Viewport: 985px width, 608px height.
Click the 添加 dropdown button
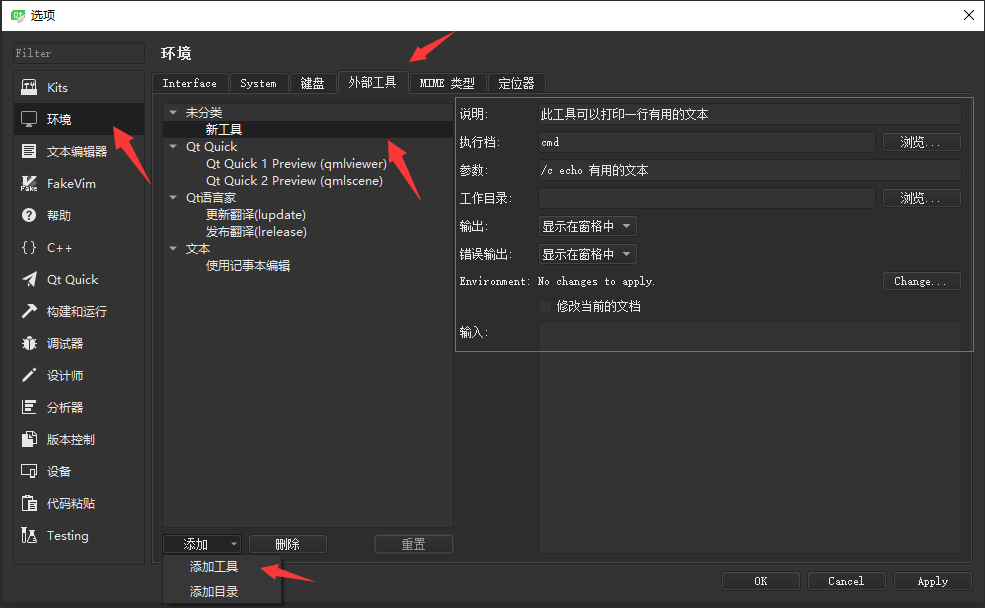click(202, 544)
